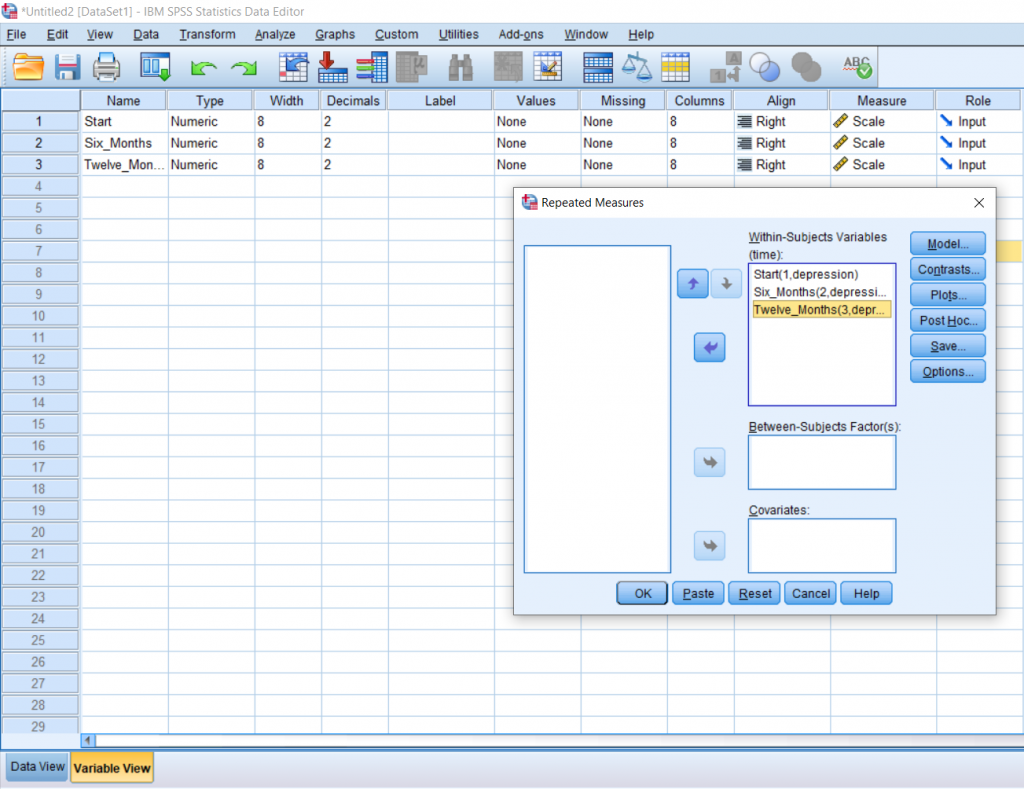This screenshot has width=1024, height=789.
Task: Click OK in the Repeated Measures dialog
Action: (641, 593)
